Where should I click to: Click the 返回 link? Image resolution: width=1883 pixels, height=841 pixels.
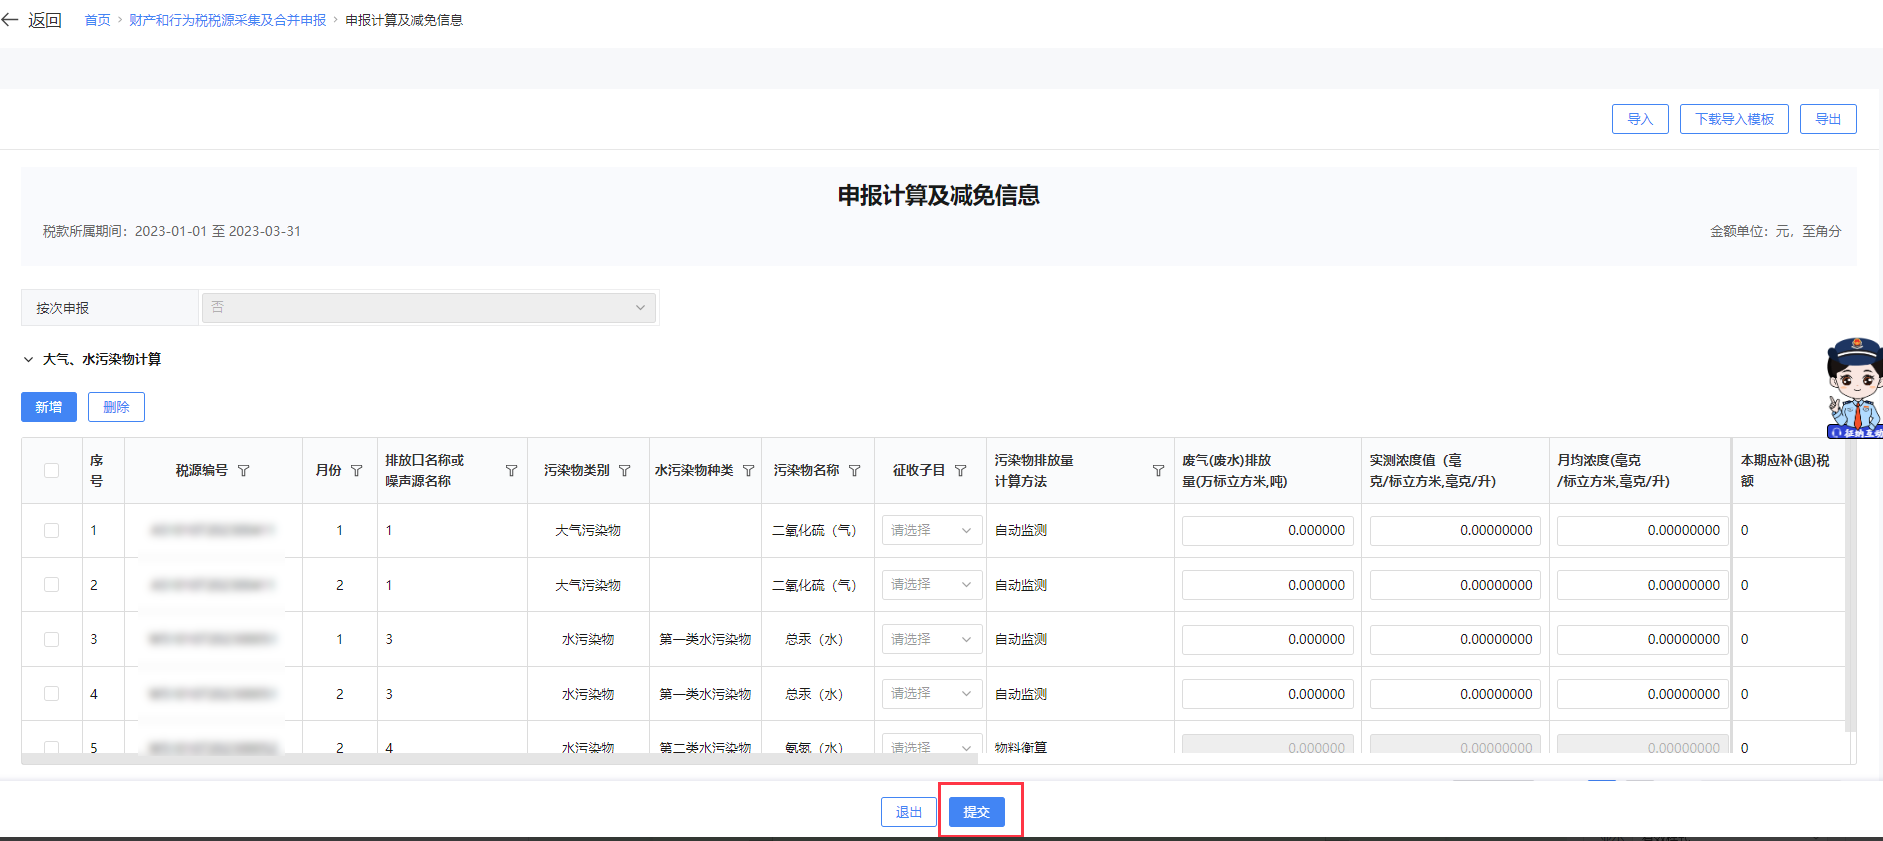[x=45, y=20]
